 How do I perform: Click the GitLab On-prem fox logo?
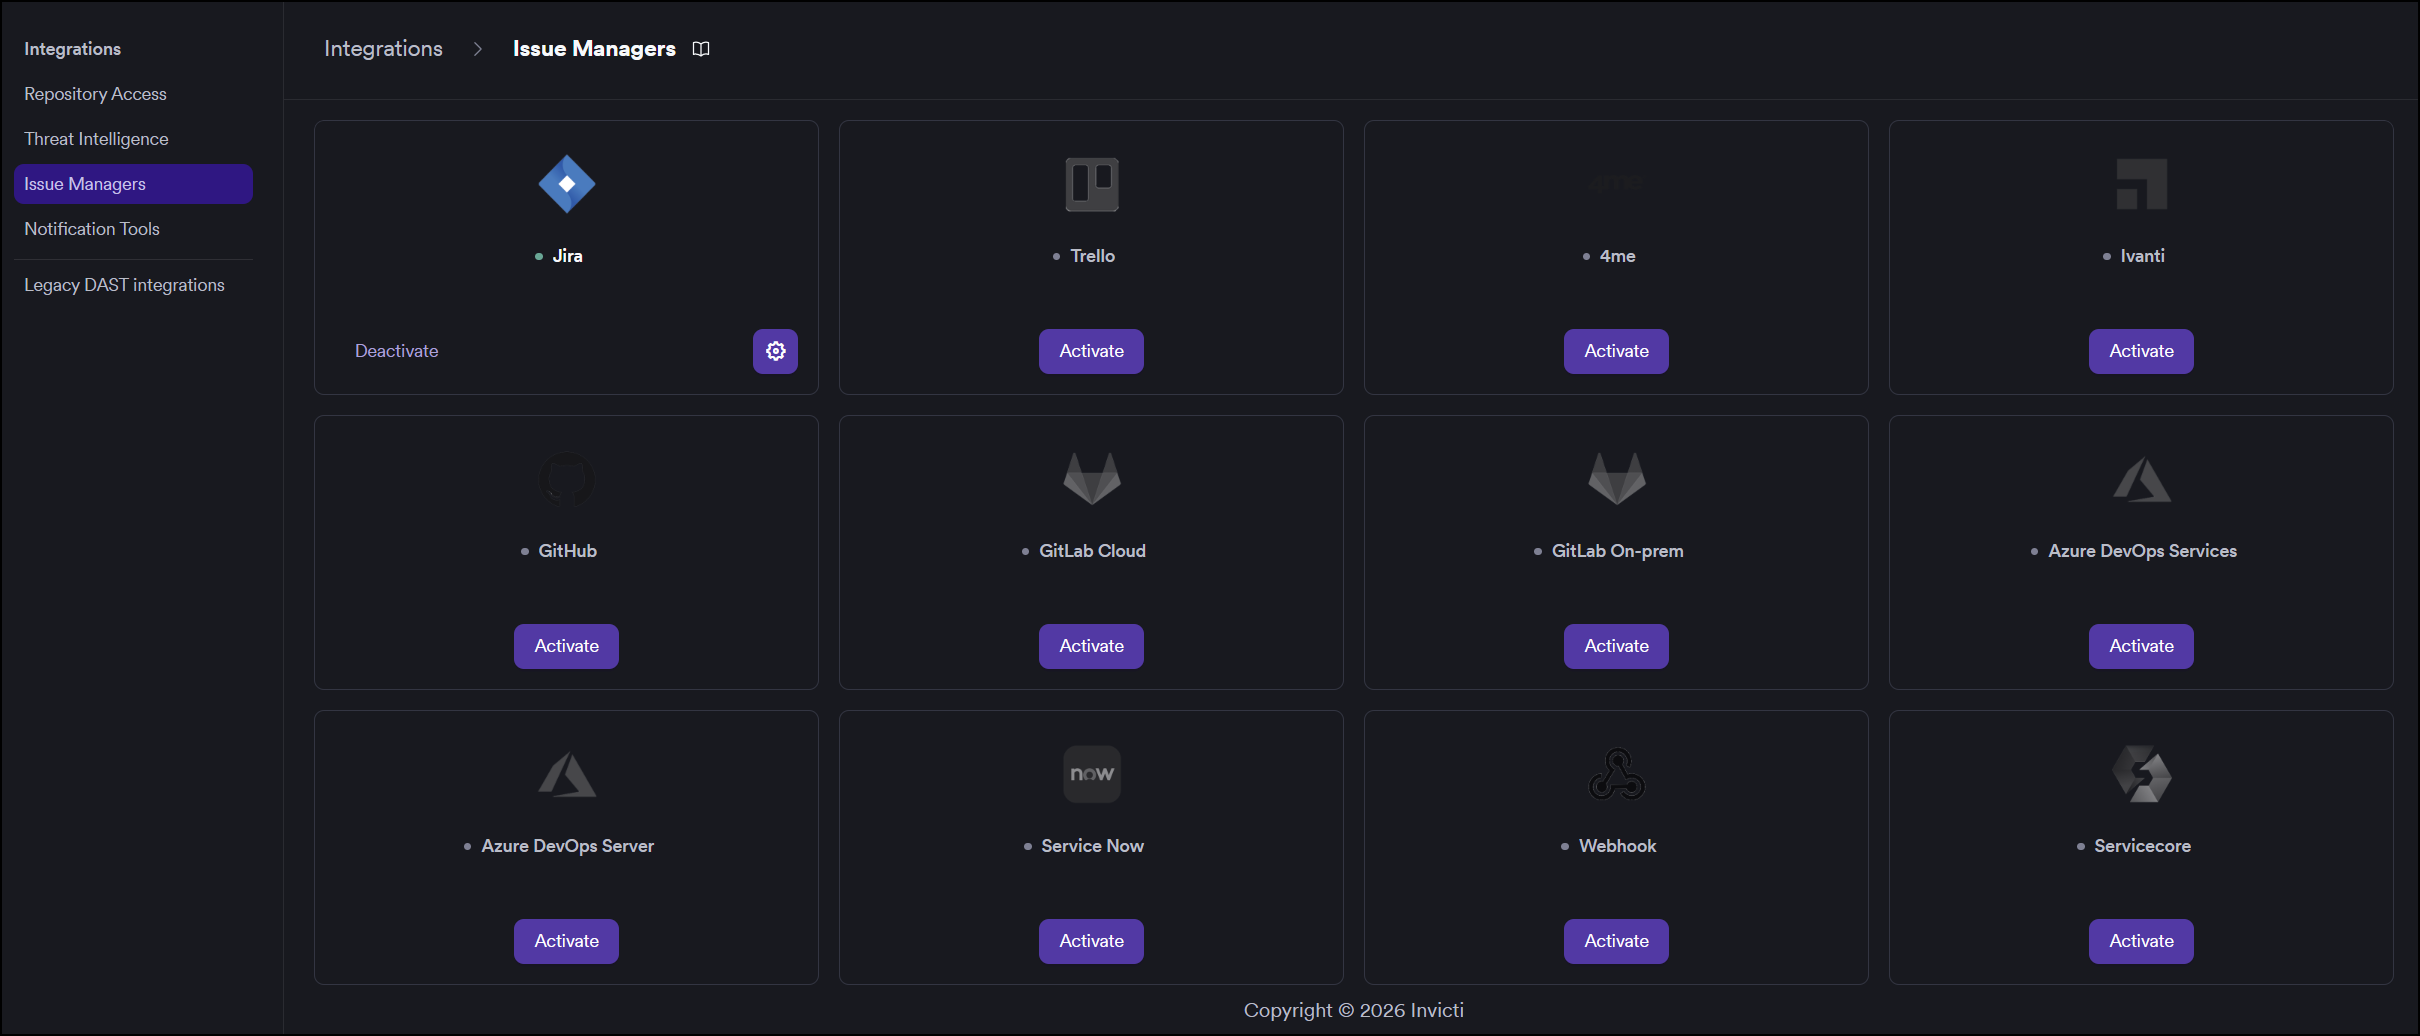[1617, 479]
